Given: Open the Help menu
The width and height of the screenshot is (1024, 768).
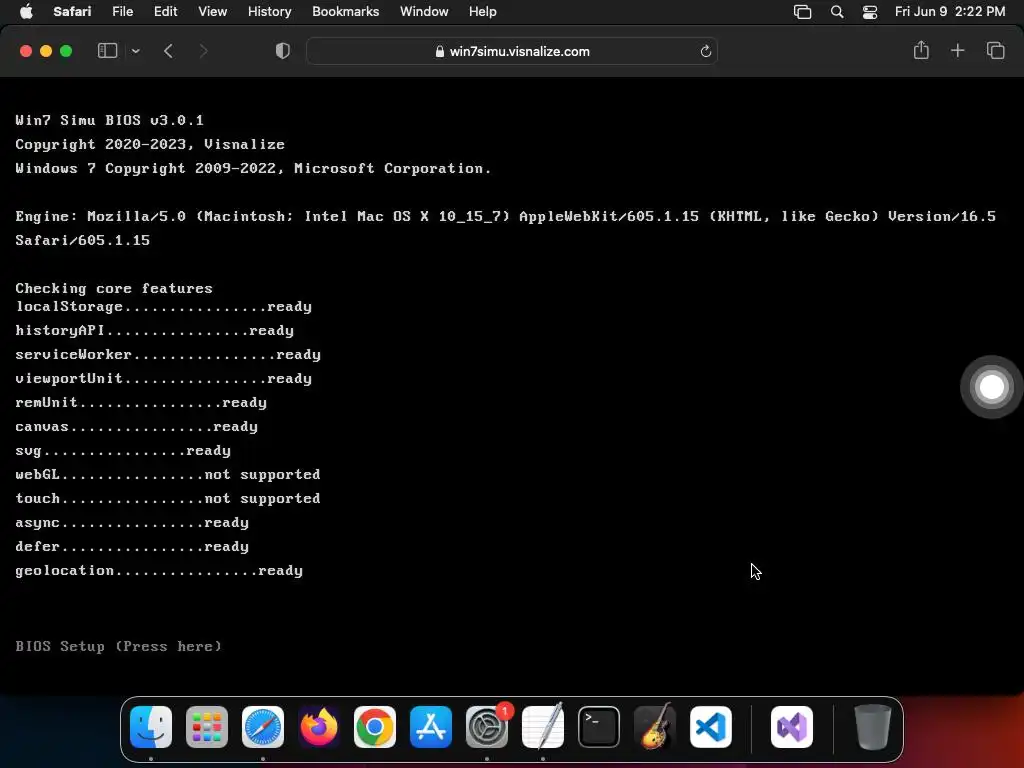Looking at the screenshot, I should (x=483, y=11).
